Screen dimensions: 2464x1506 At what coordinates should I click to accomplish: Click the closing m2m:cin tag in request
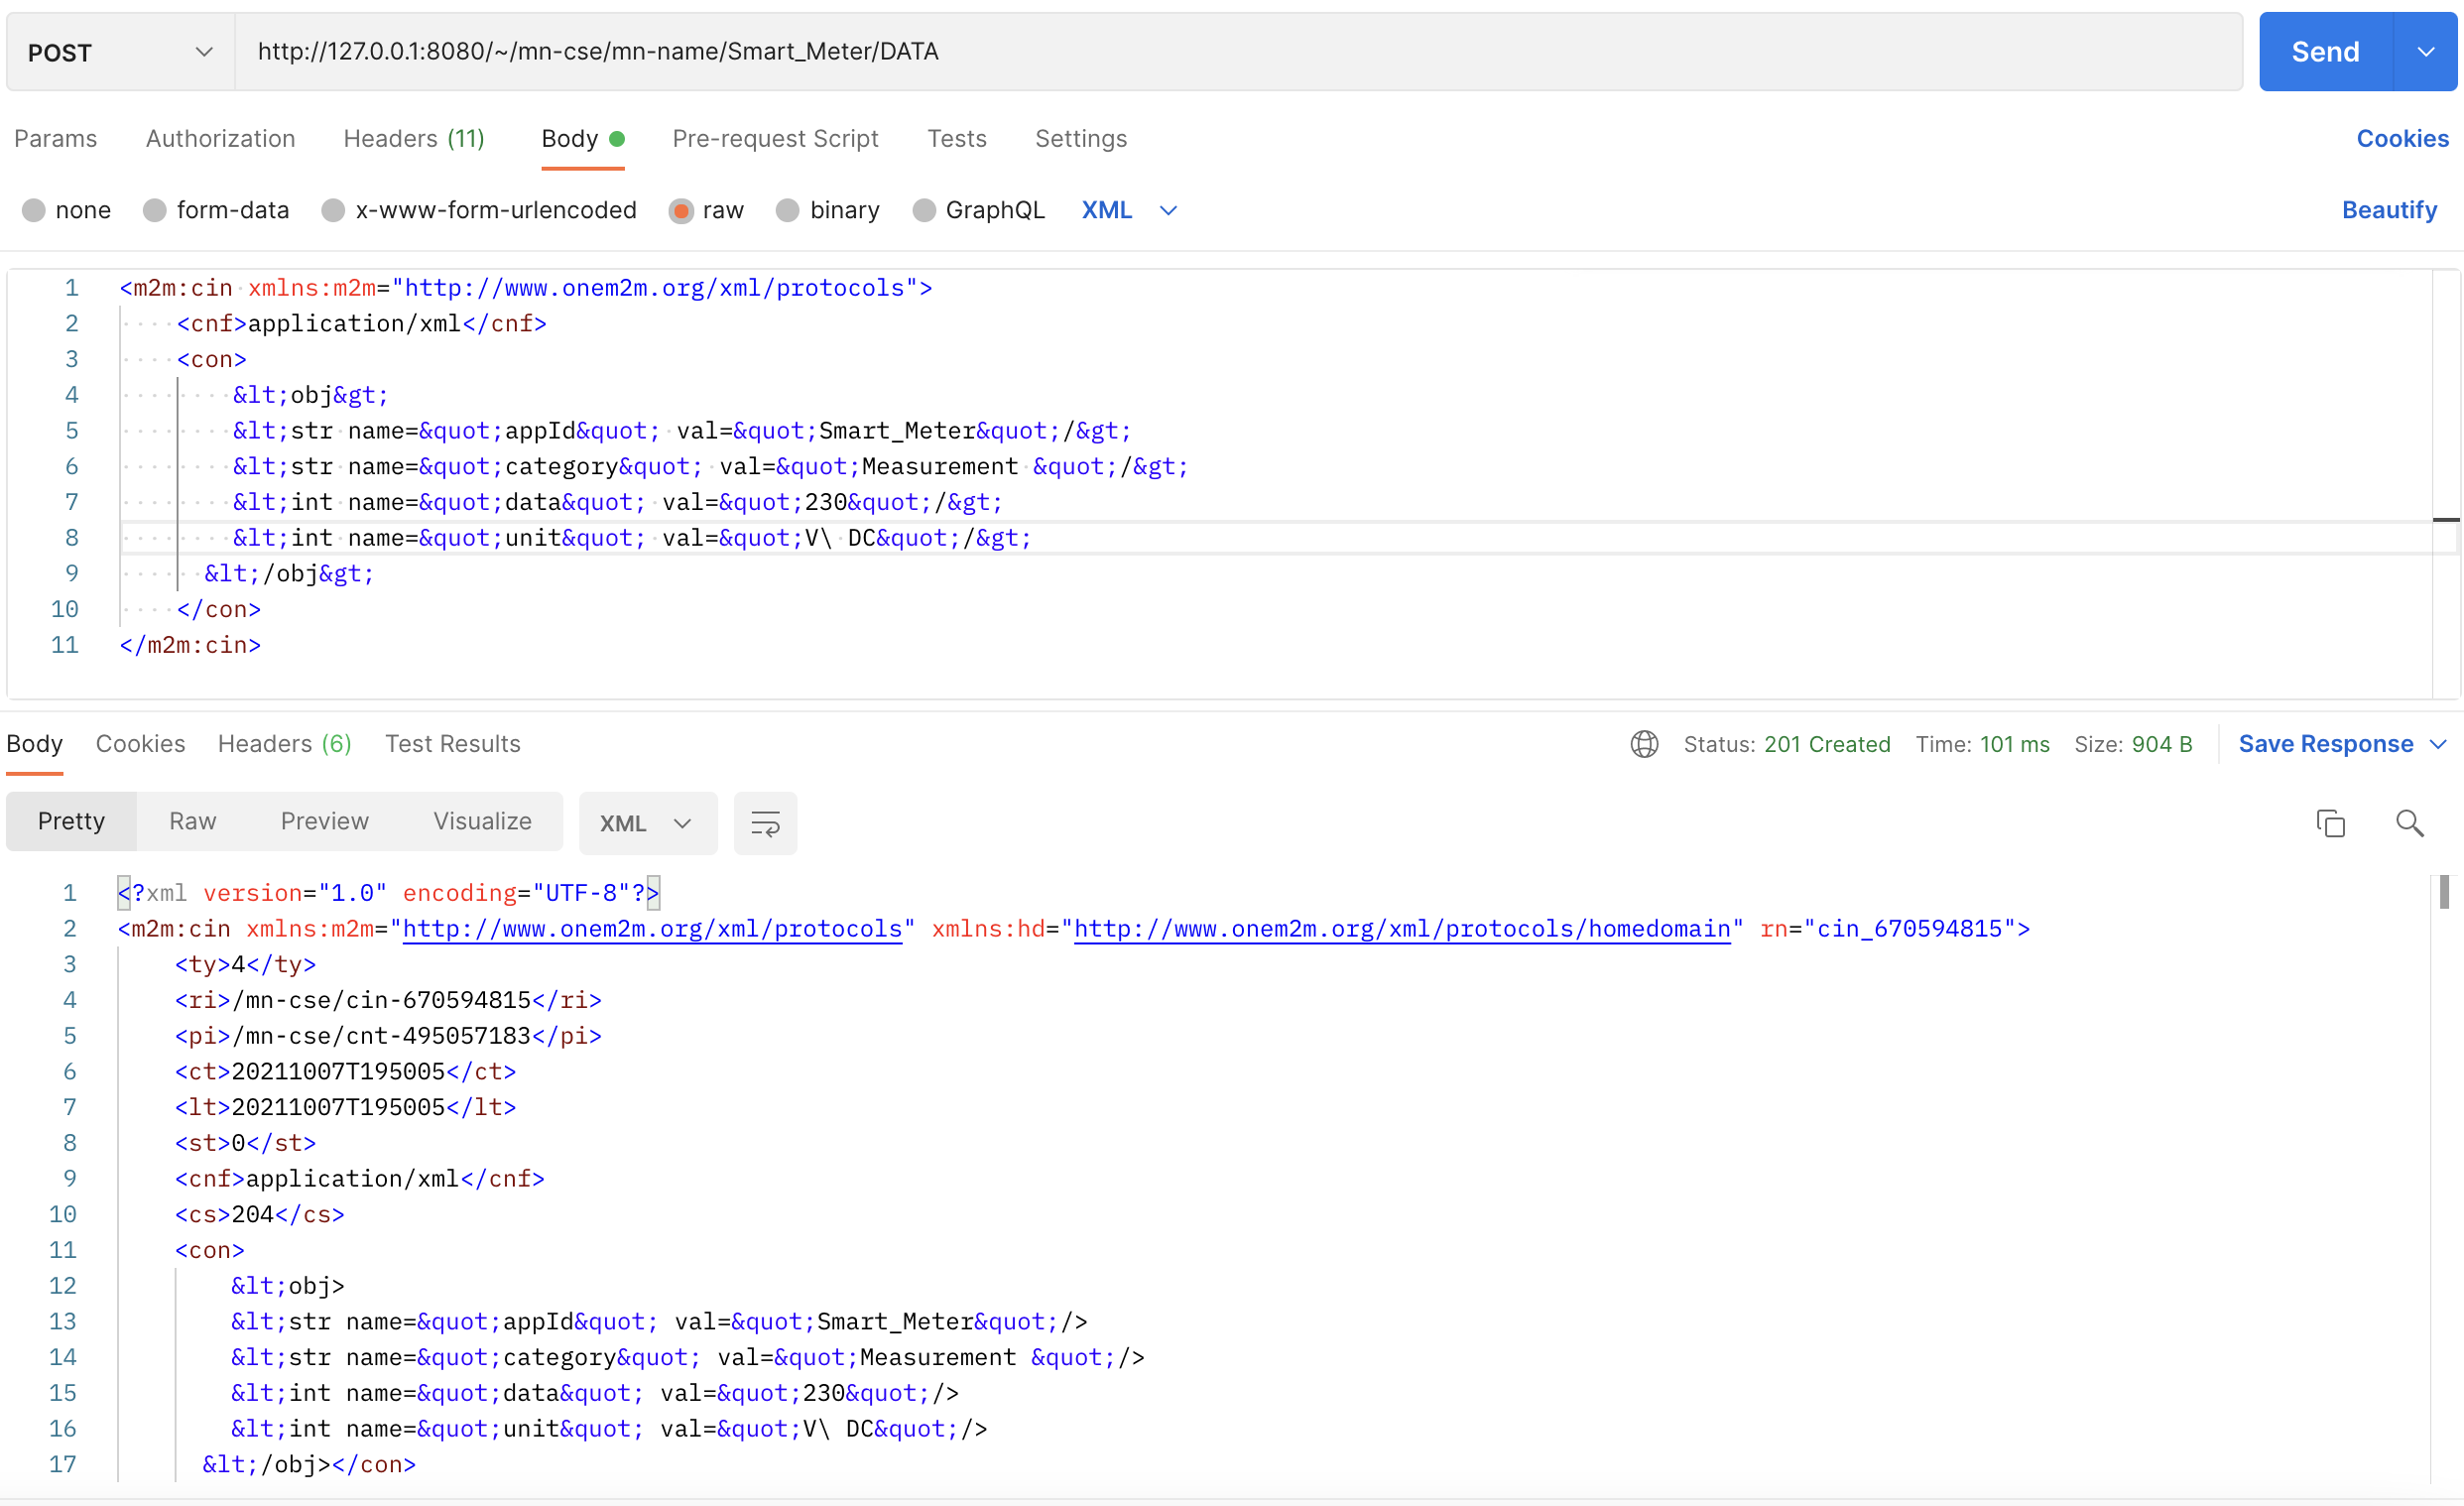190,645
